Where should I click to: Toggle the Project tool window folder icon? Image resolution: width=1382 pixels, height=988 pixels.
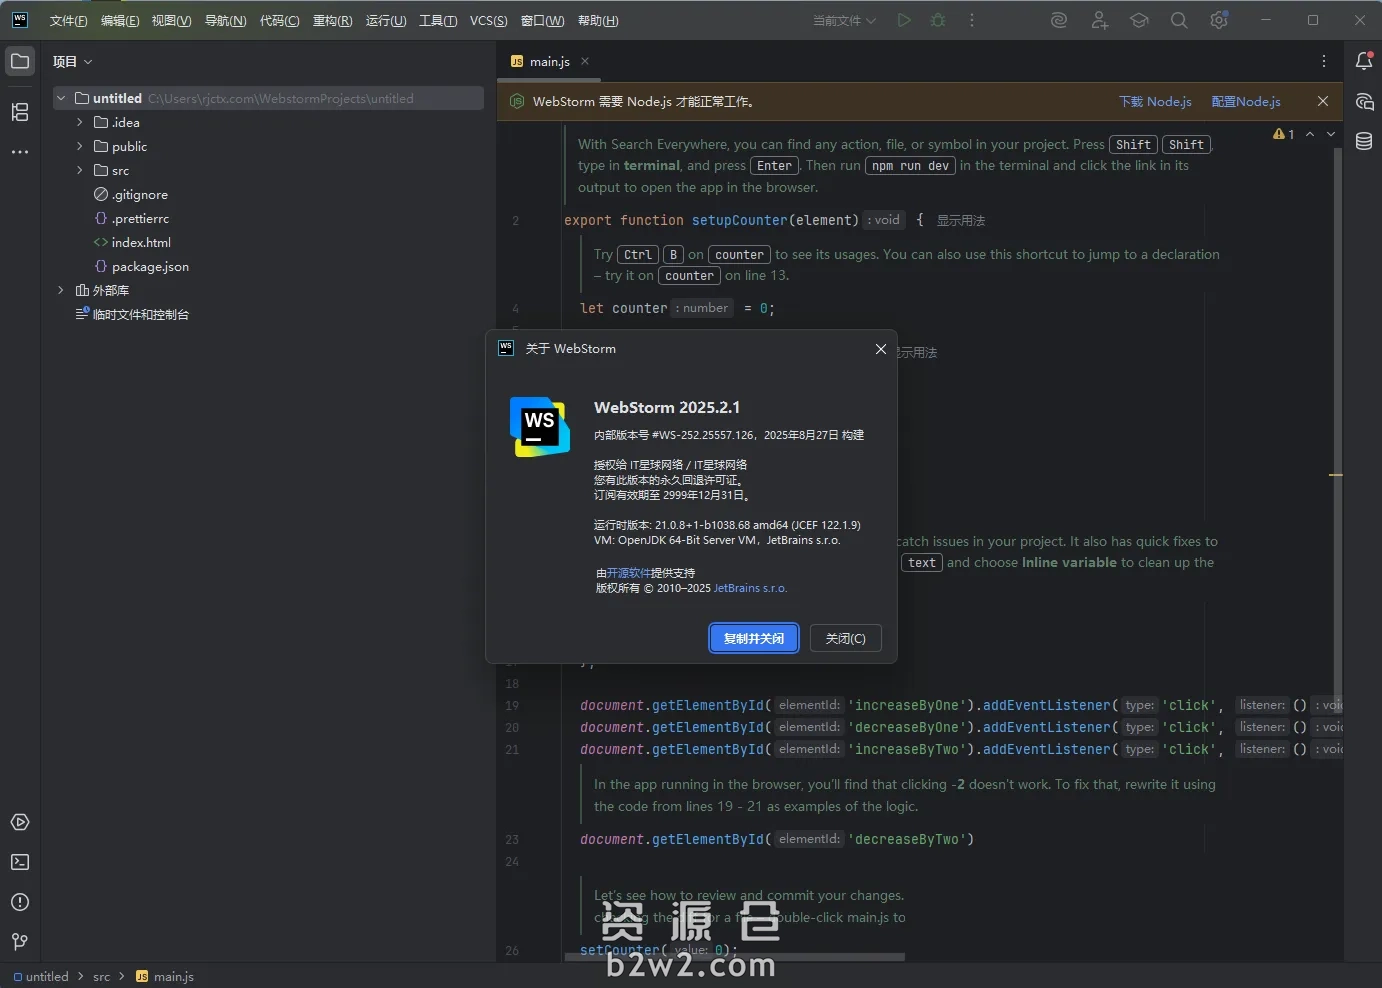(x=20, y=61)
